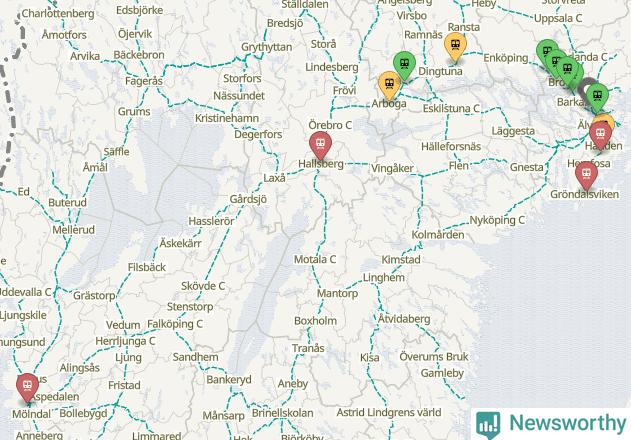Screen dimensions: 631x440
Task: Select the frontmost green marker above the Bro label
Action: coord(567,70)
